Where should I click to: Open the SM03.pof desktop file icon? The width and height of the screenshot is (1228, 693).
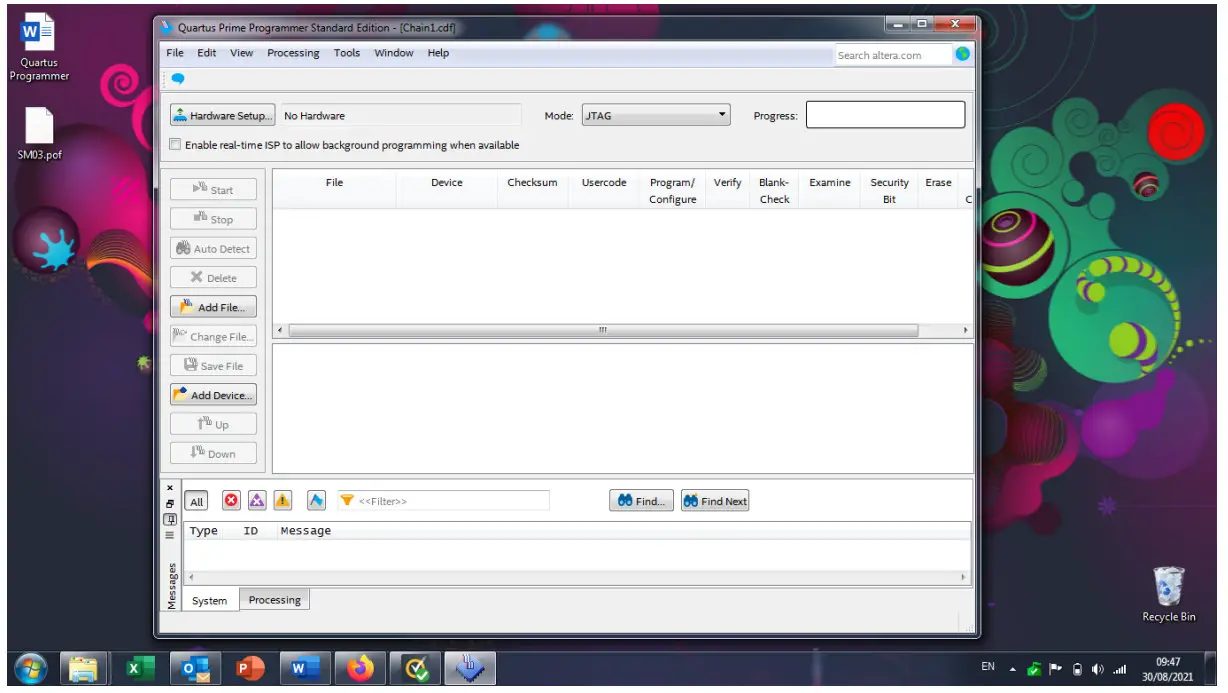point(39,133)
